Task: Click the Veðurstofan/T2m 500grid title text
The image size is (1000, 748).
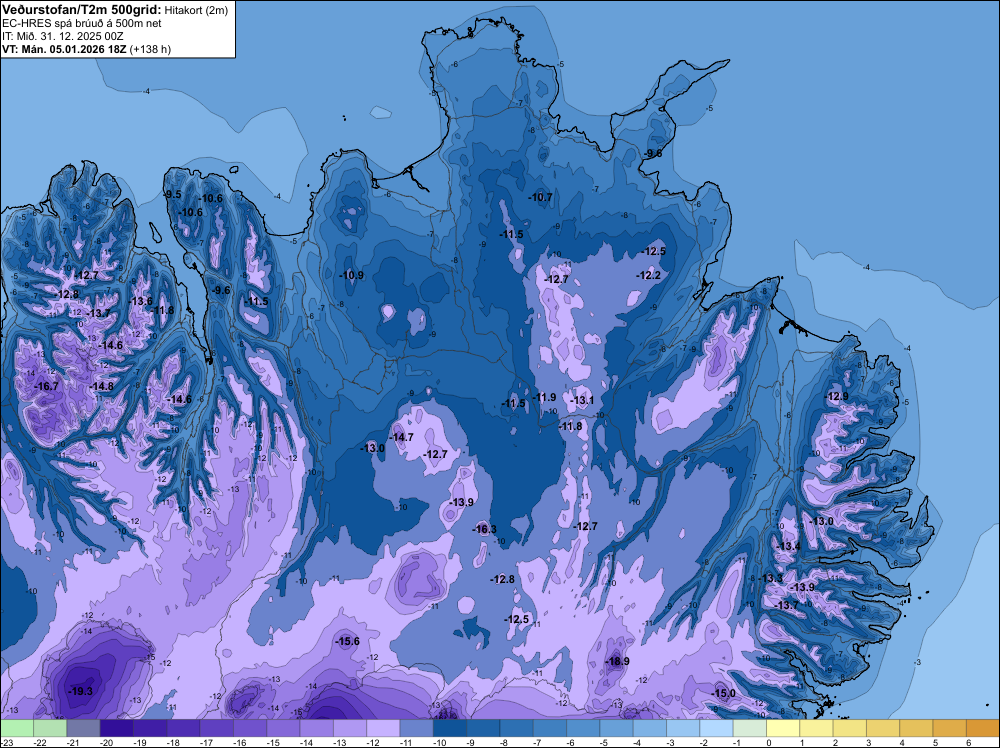Action: pos(82,10)
